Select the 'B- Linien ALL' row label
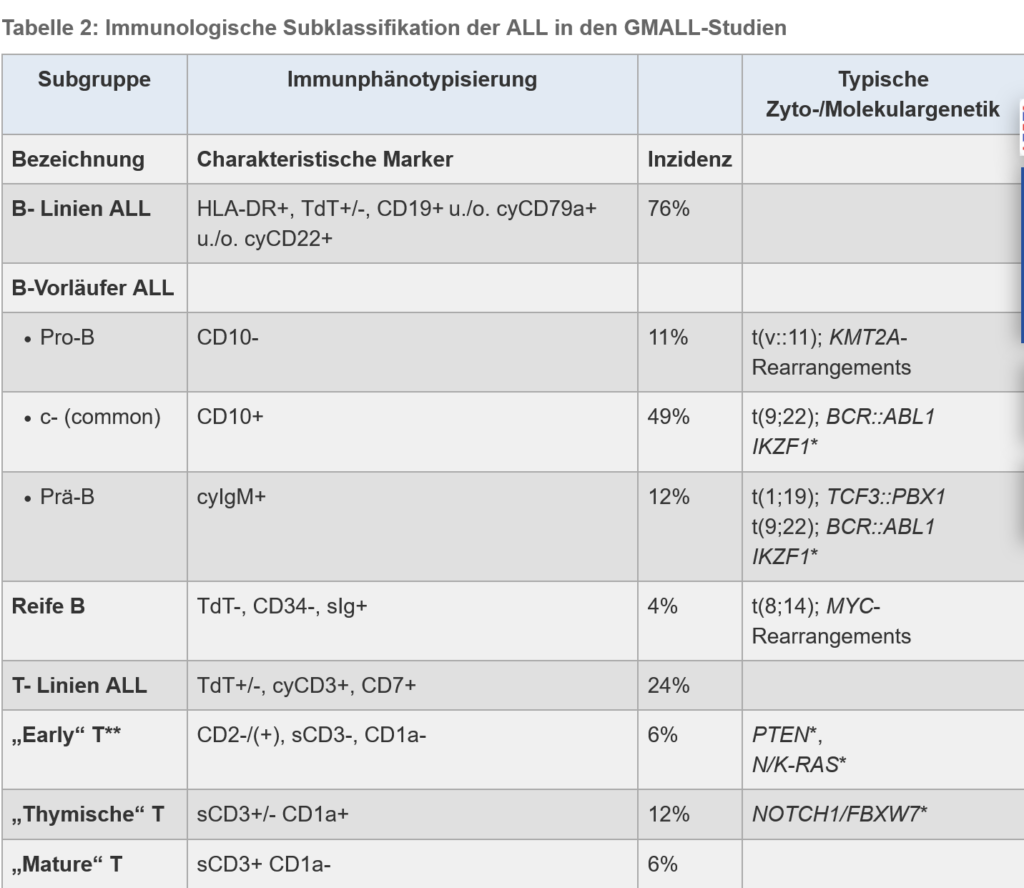Image resolution: width=1024 pixels, height=888 pixels. 81,209
